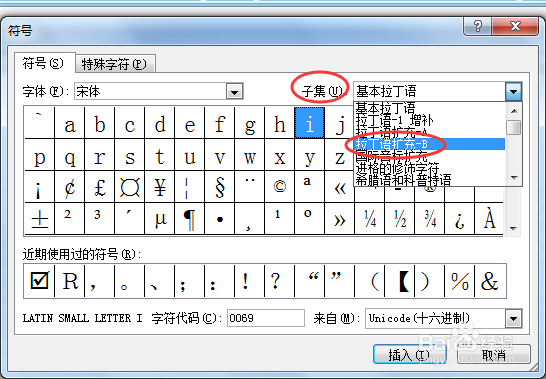Screen dimensions: 546x379
Task: Collapse the 子集 subset dropdown arrow
Action: point(513,92)
